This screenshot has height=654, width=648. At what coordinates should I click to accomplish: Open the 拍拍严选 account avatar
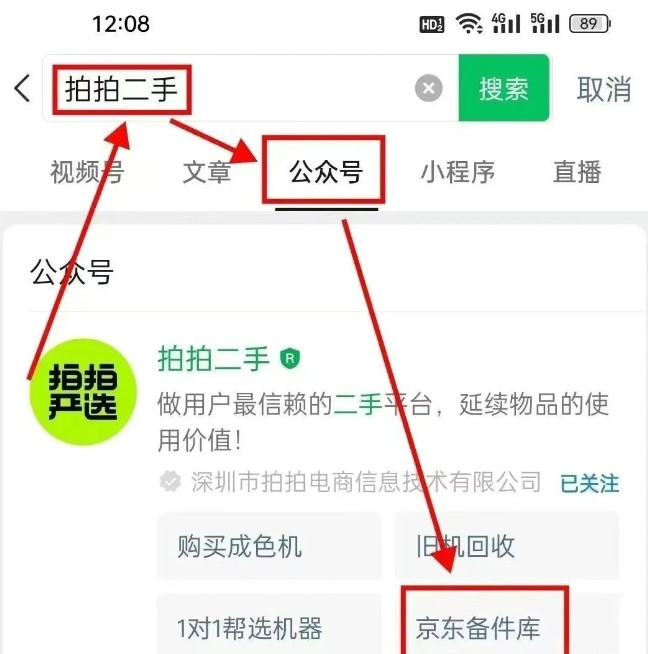[83, 392]
